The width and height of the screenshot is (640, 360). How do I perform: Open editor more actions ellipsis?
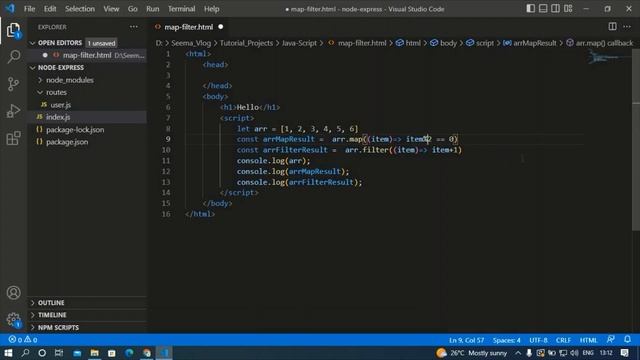click(627, 27)
